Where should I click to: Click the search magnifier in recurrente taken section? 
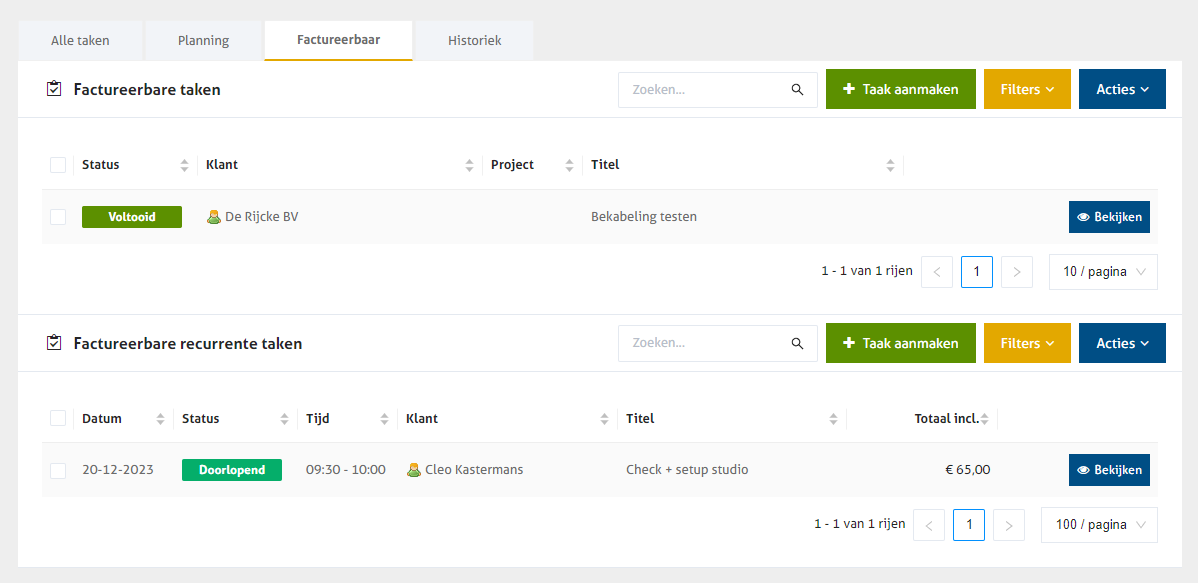[797, 343]
